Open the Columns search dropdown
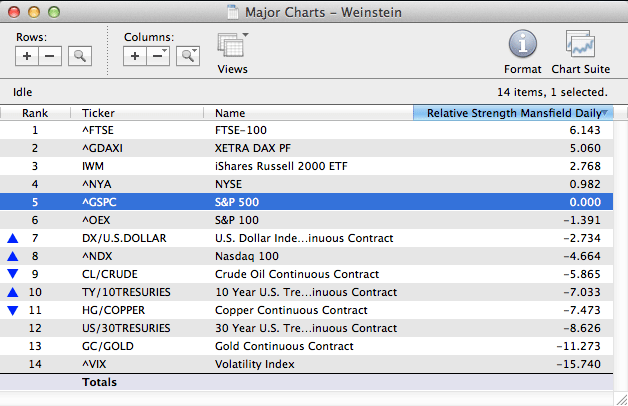 (x=187, y=56)
